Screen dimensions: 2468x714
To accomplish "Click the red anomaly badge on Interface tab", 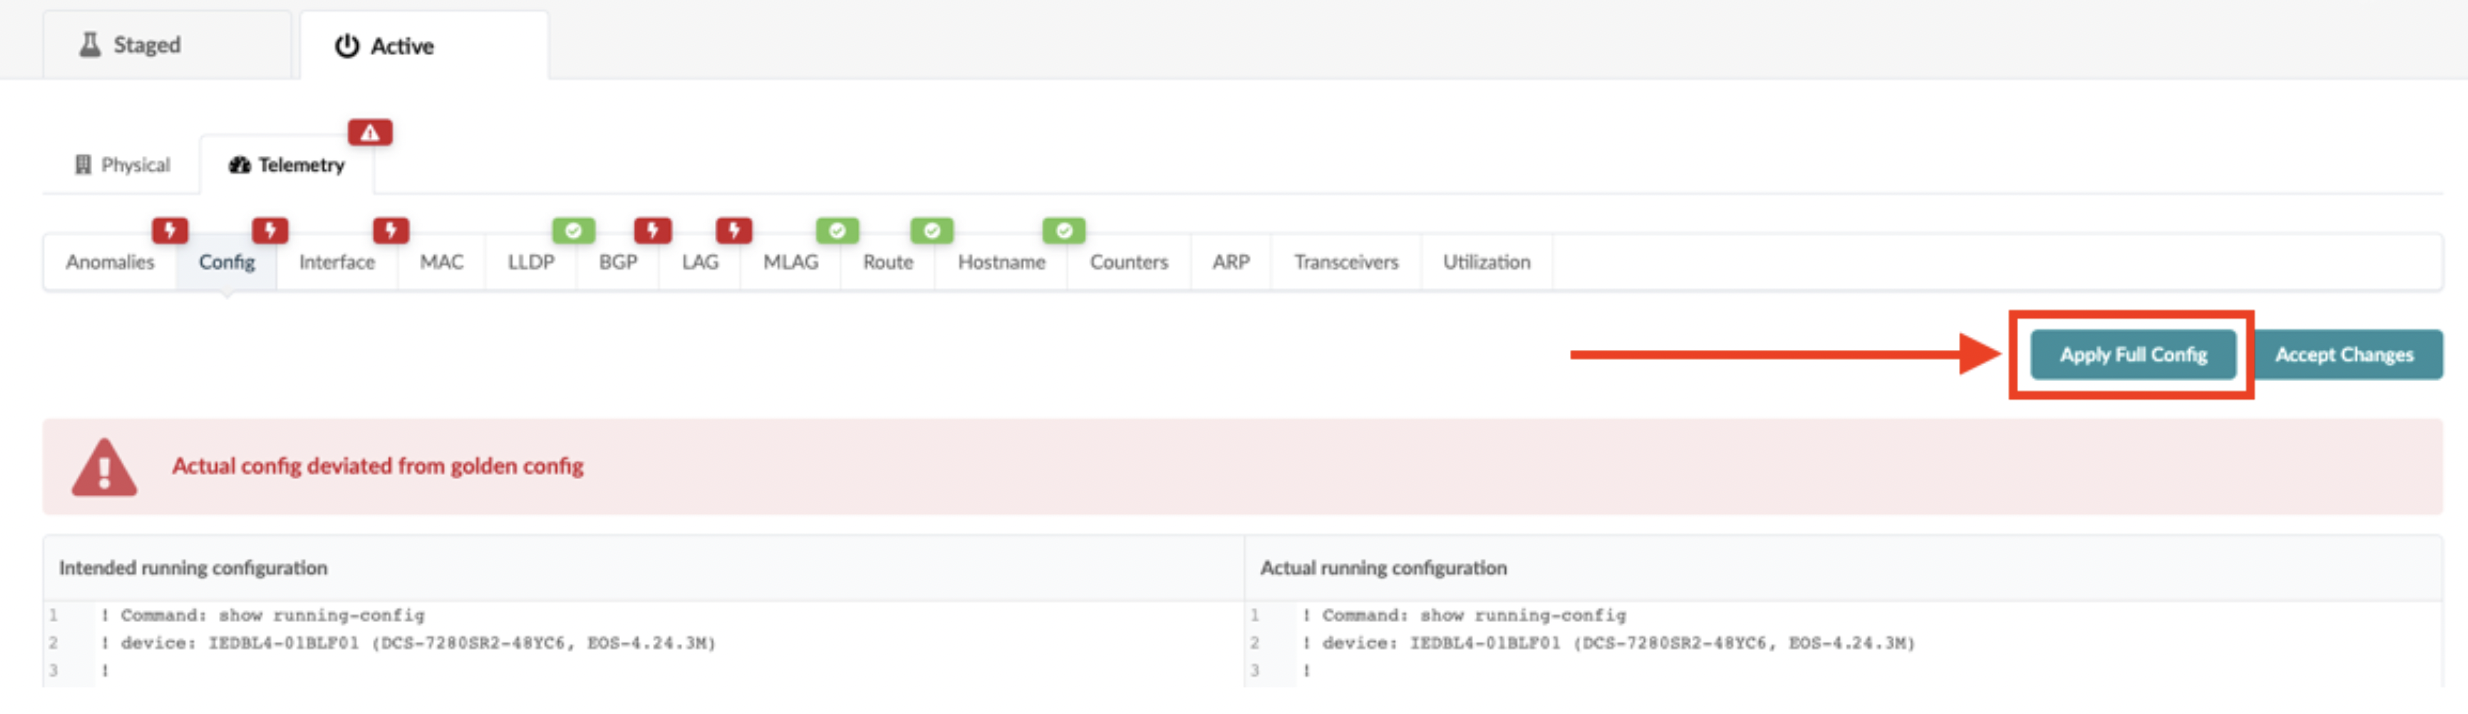I will (x=390, y=231).
